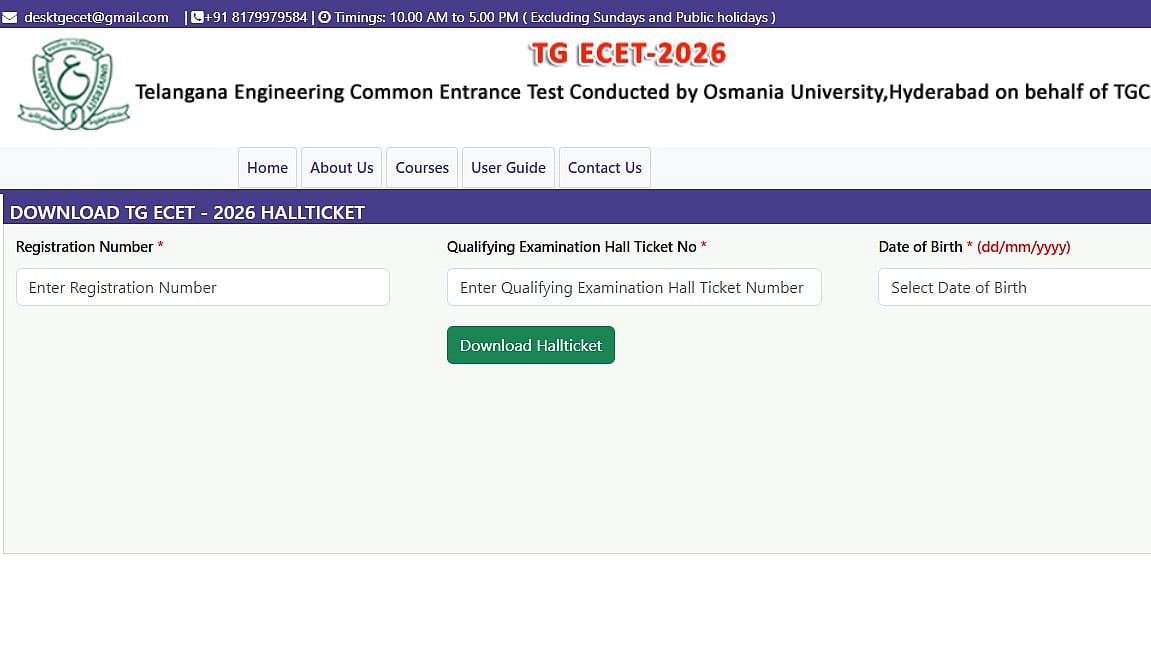1151x648 pixels.
Task: Click the Timings 10.00 AM to 5.00 PM text
Action: [x=555, y=17]
